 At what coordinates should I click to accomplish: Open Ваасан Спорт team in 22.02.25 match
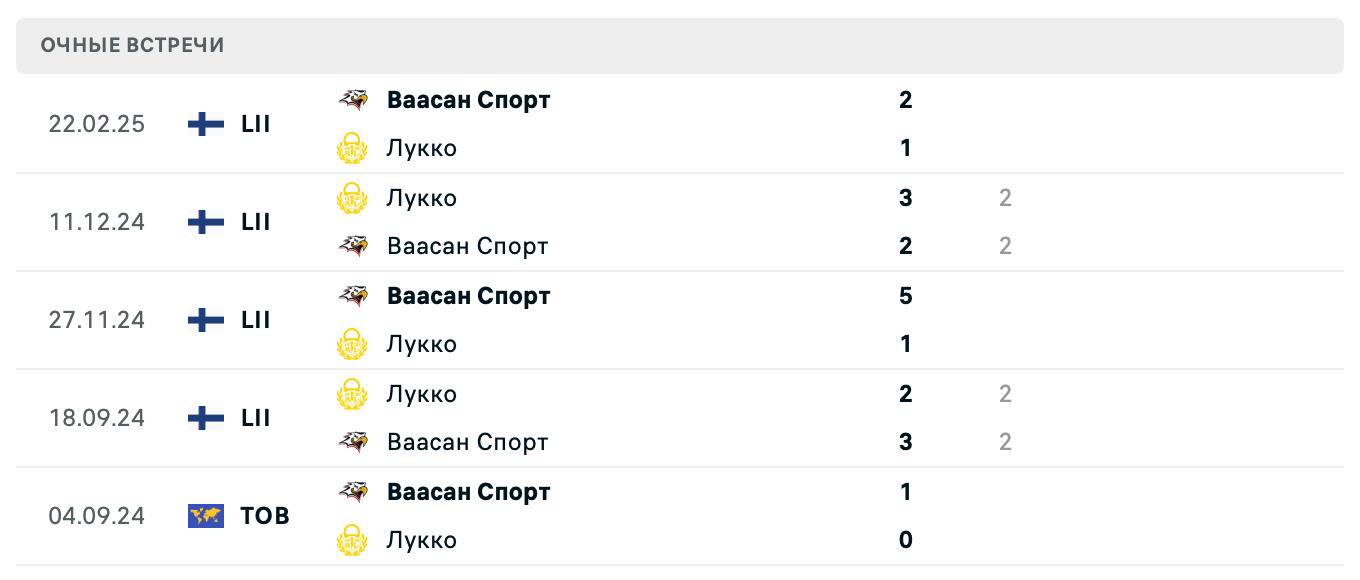[x=468, y=100]
